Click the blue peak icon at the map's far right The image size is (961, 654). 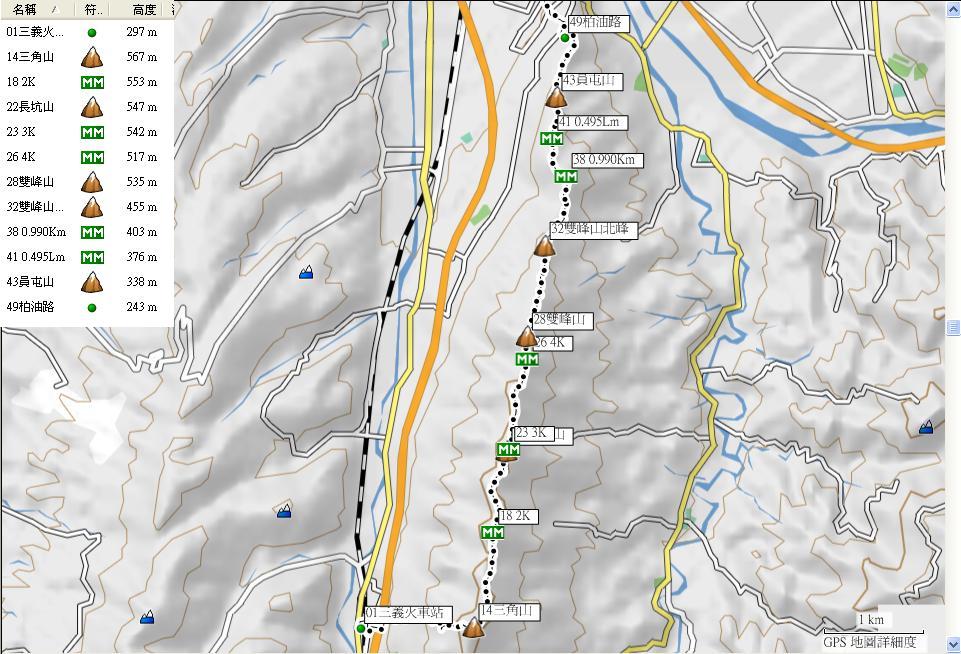[x=926, y=427]
